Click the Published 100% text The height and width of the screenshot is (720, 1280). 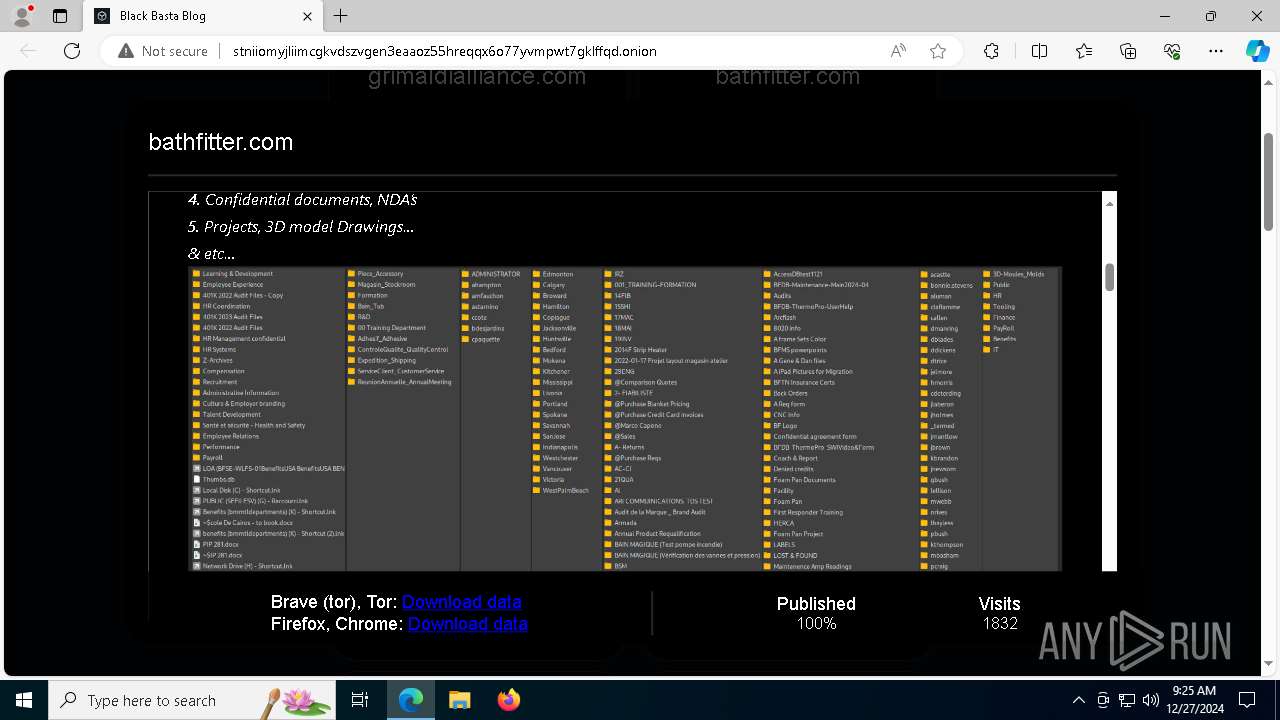[x=816, y=613]
